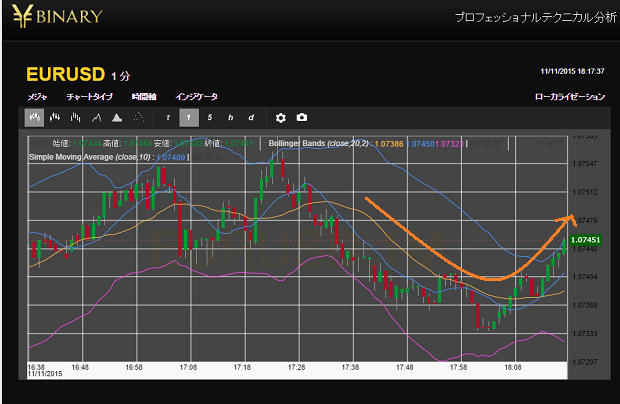
Task: Click the プロフェッショナルテクニカル分析 heading
Action: tap(535, 17)
